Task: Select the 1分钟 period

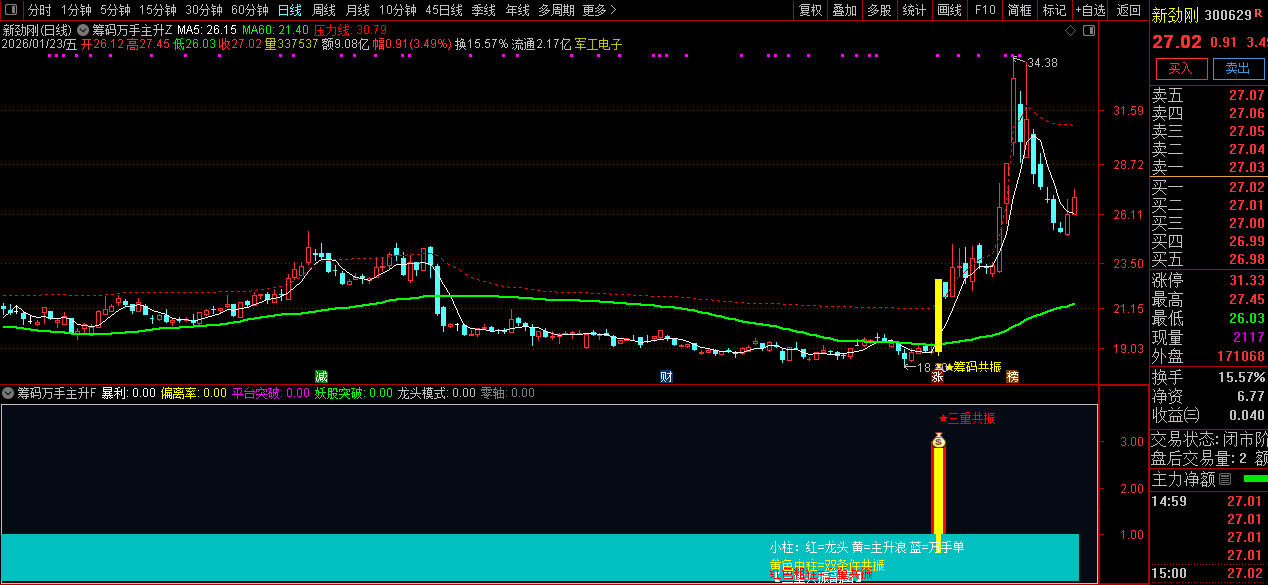Action: coord(76,10)
